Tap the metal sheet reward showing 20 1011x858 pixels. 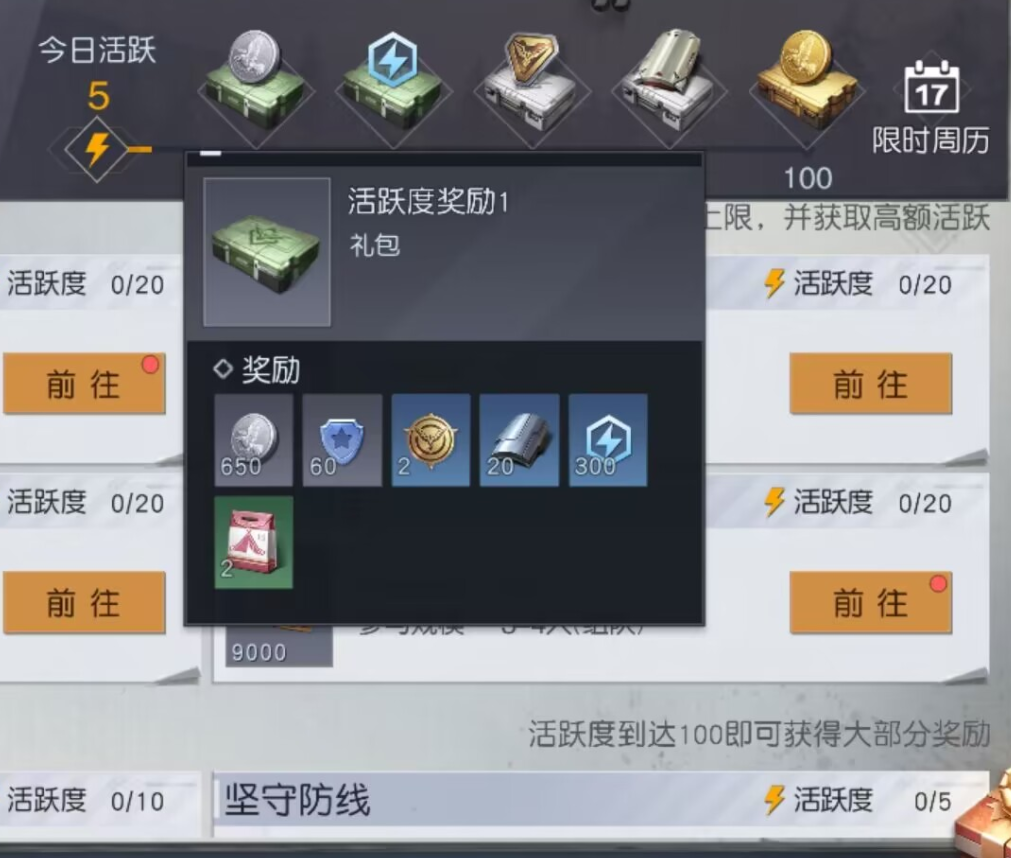[x=519, y=440]
